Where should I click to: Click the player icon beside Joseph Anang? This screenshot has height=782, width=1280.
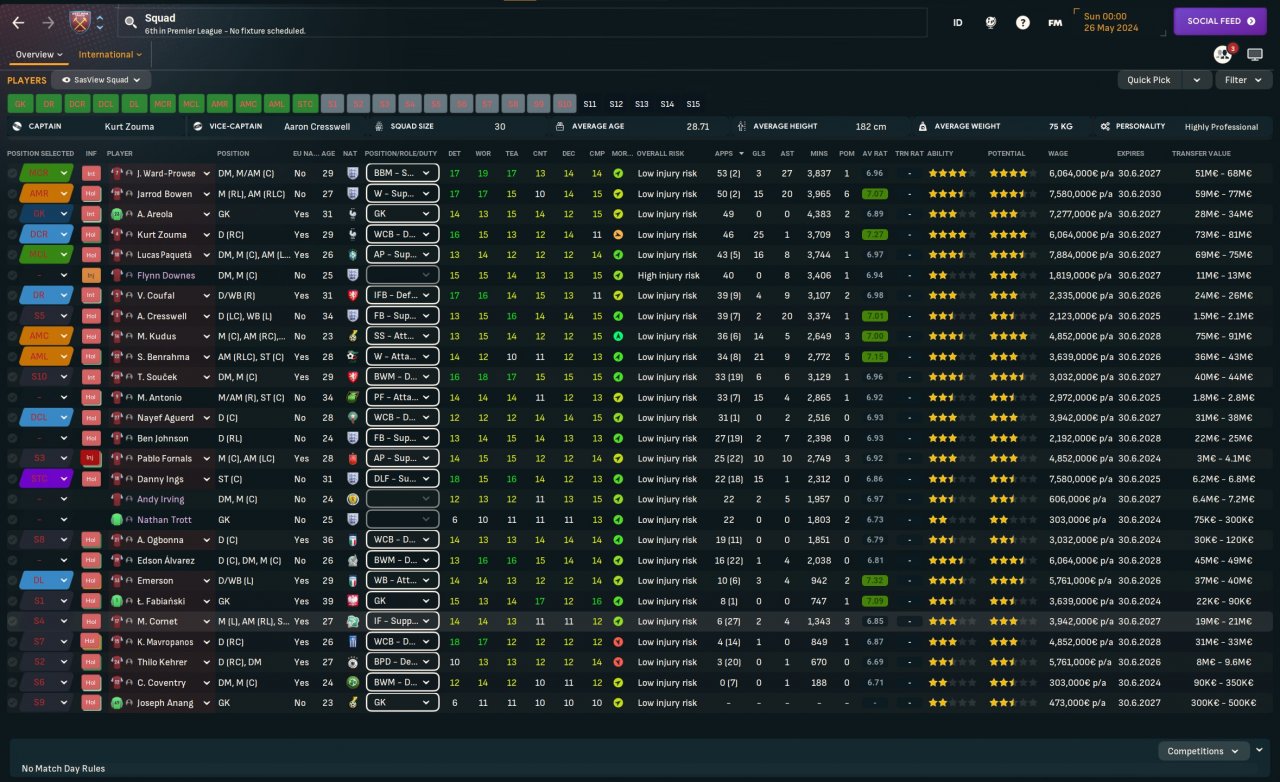(117, 703)
